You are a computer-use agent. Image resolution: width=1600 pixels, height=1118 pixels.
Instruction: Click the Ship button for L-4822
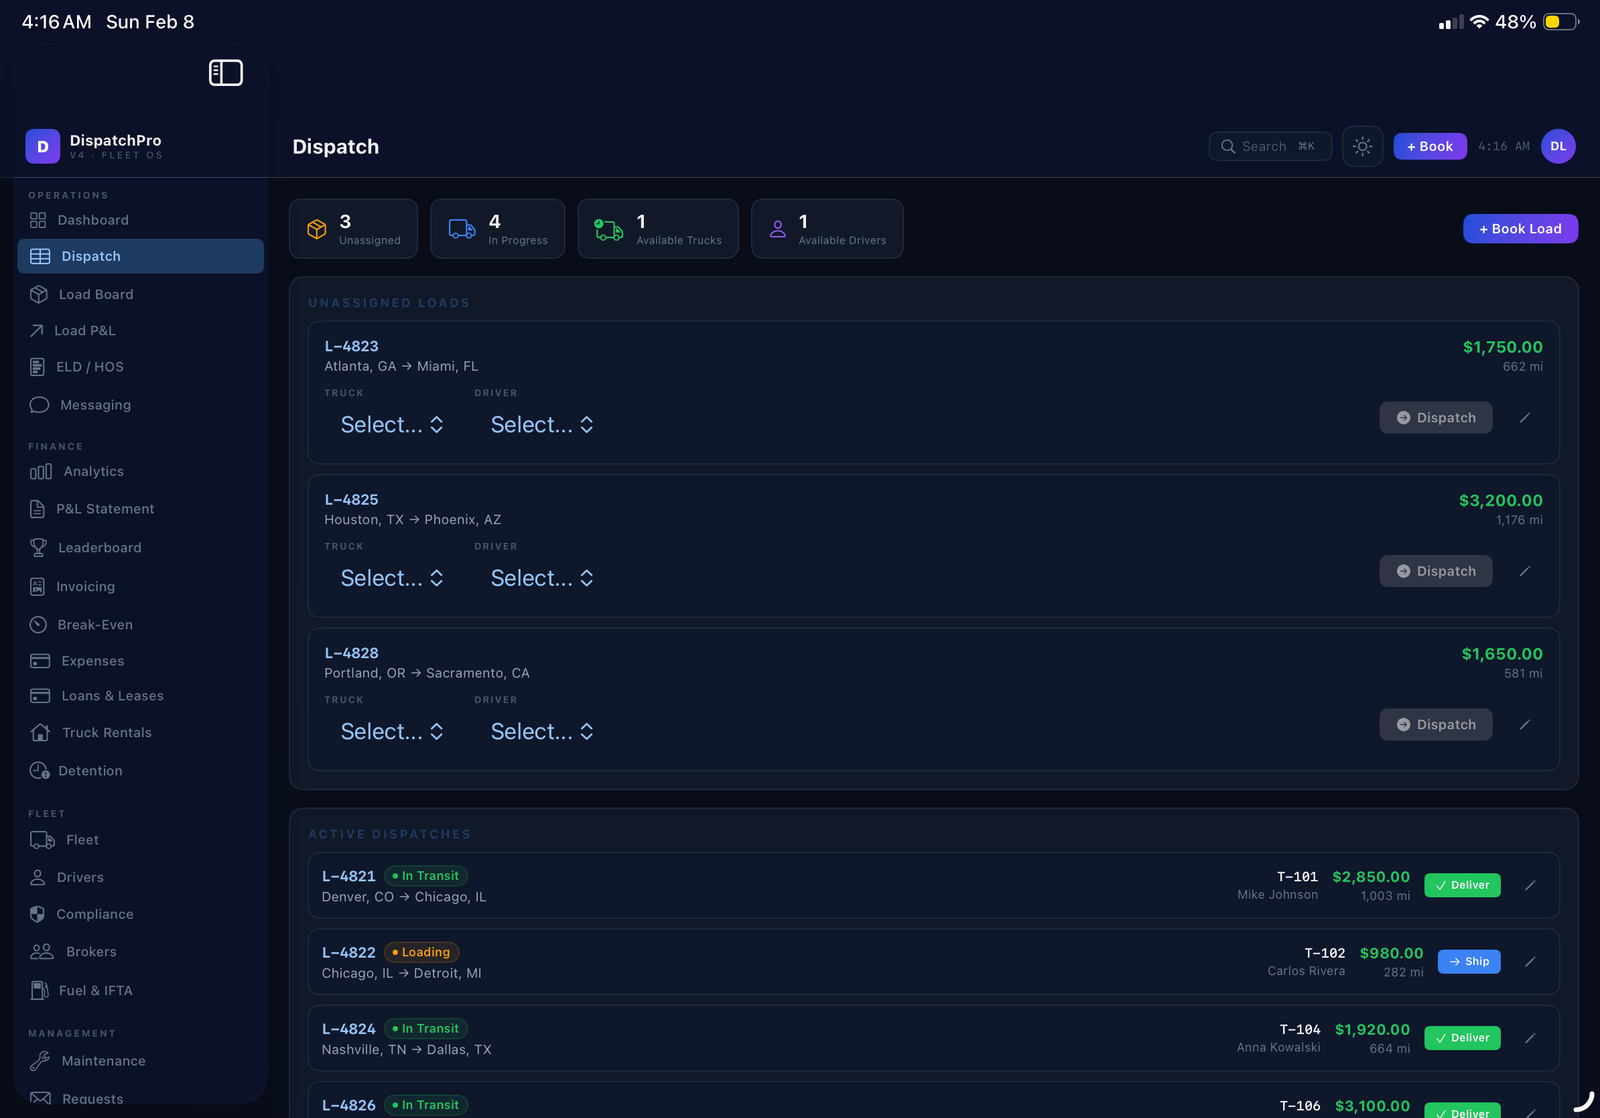[x=1468, y=962]
